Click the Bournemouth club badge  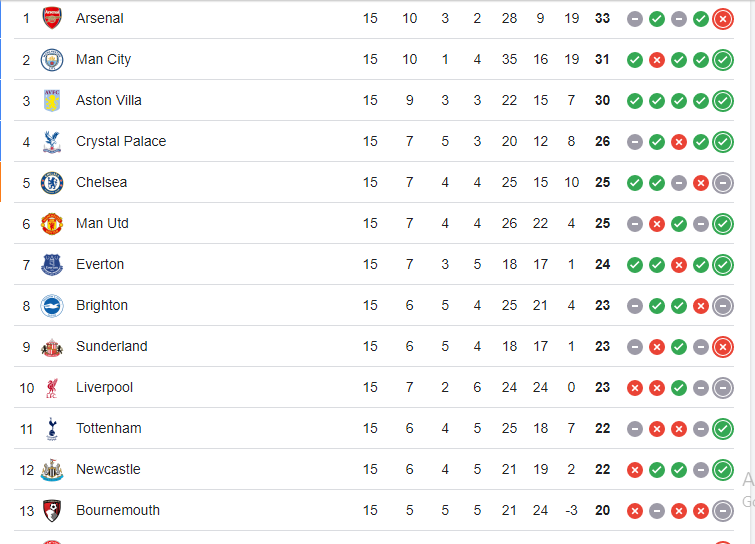coord(52,510)
